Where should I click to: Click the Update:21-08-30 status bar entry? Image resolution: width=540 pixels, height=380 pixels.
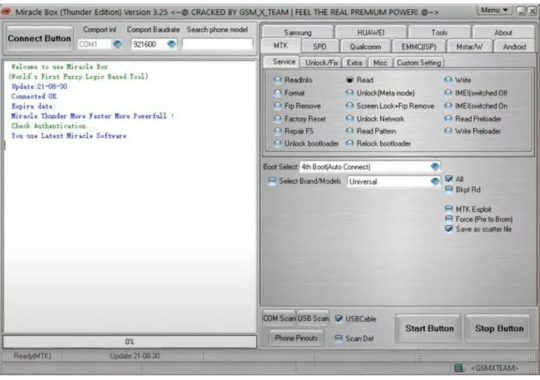point(135,356)
